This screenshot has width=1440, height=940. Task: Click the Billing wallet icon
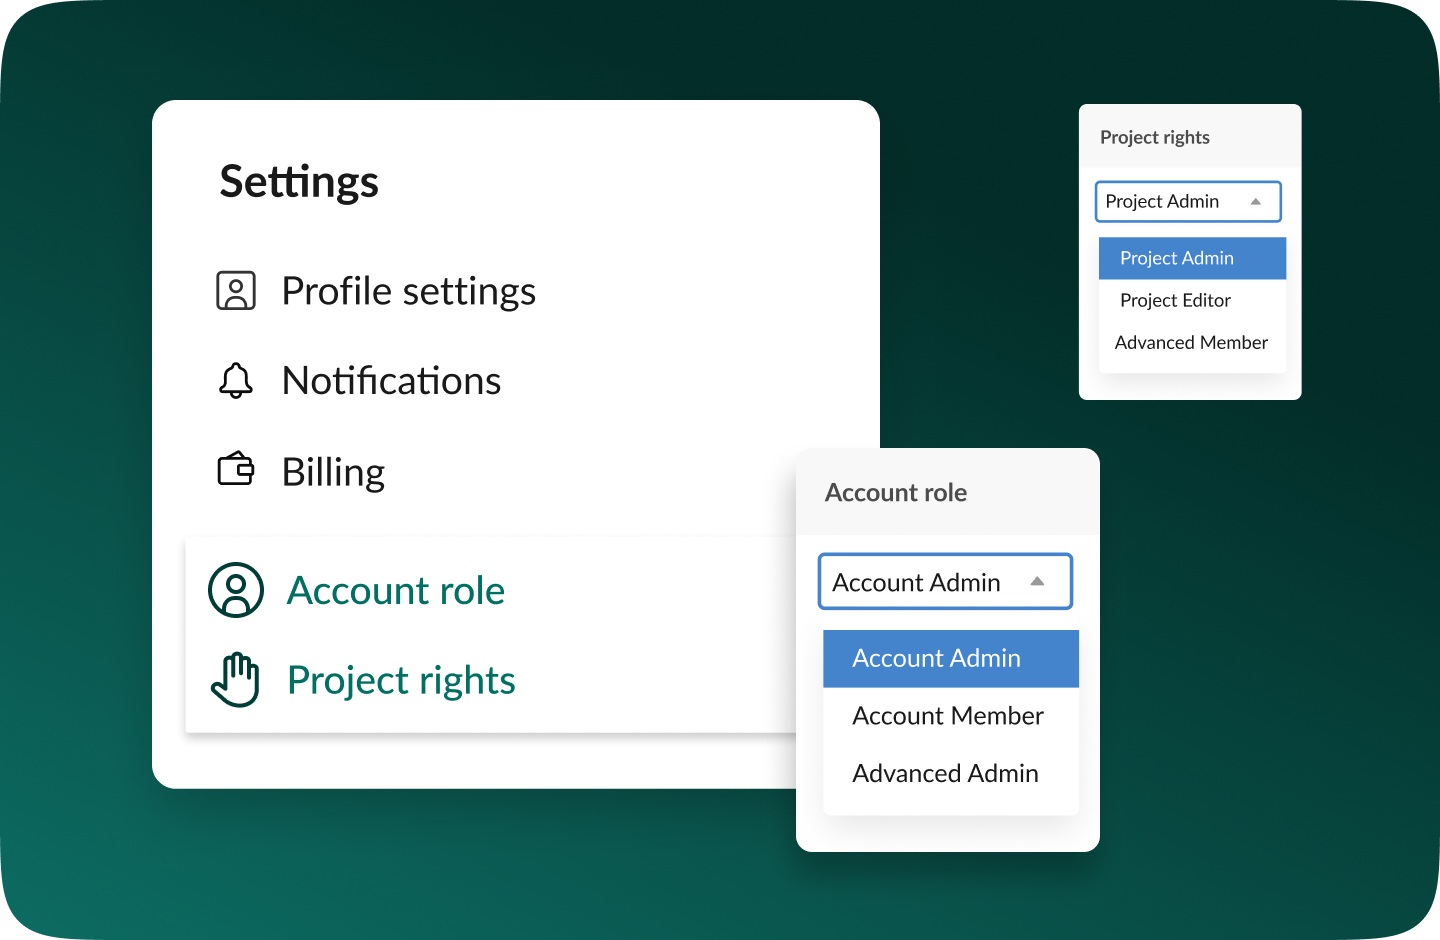[x=236, y=469]
